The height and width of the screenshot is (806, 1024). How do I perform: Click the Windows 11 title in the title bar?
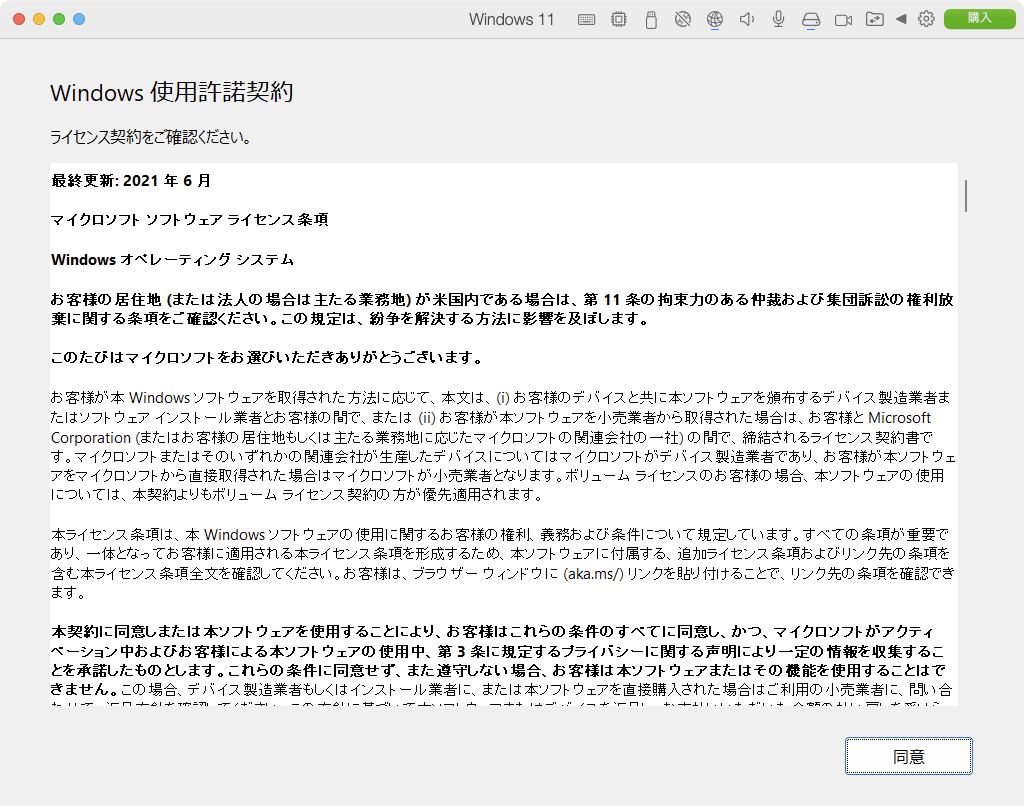click(x=512, y=18)
